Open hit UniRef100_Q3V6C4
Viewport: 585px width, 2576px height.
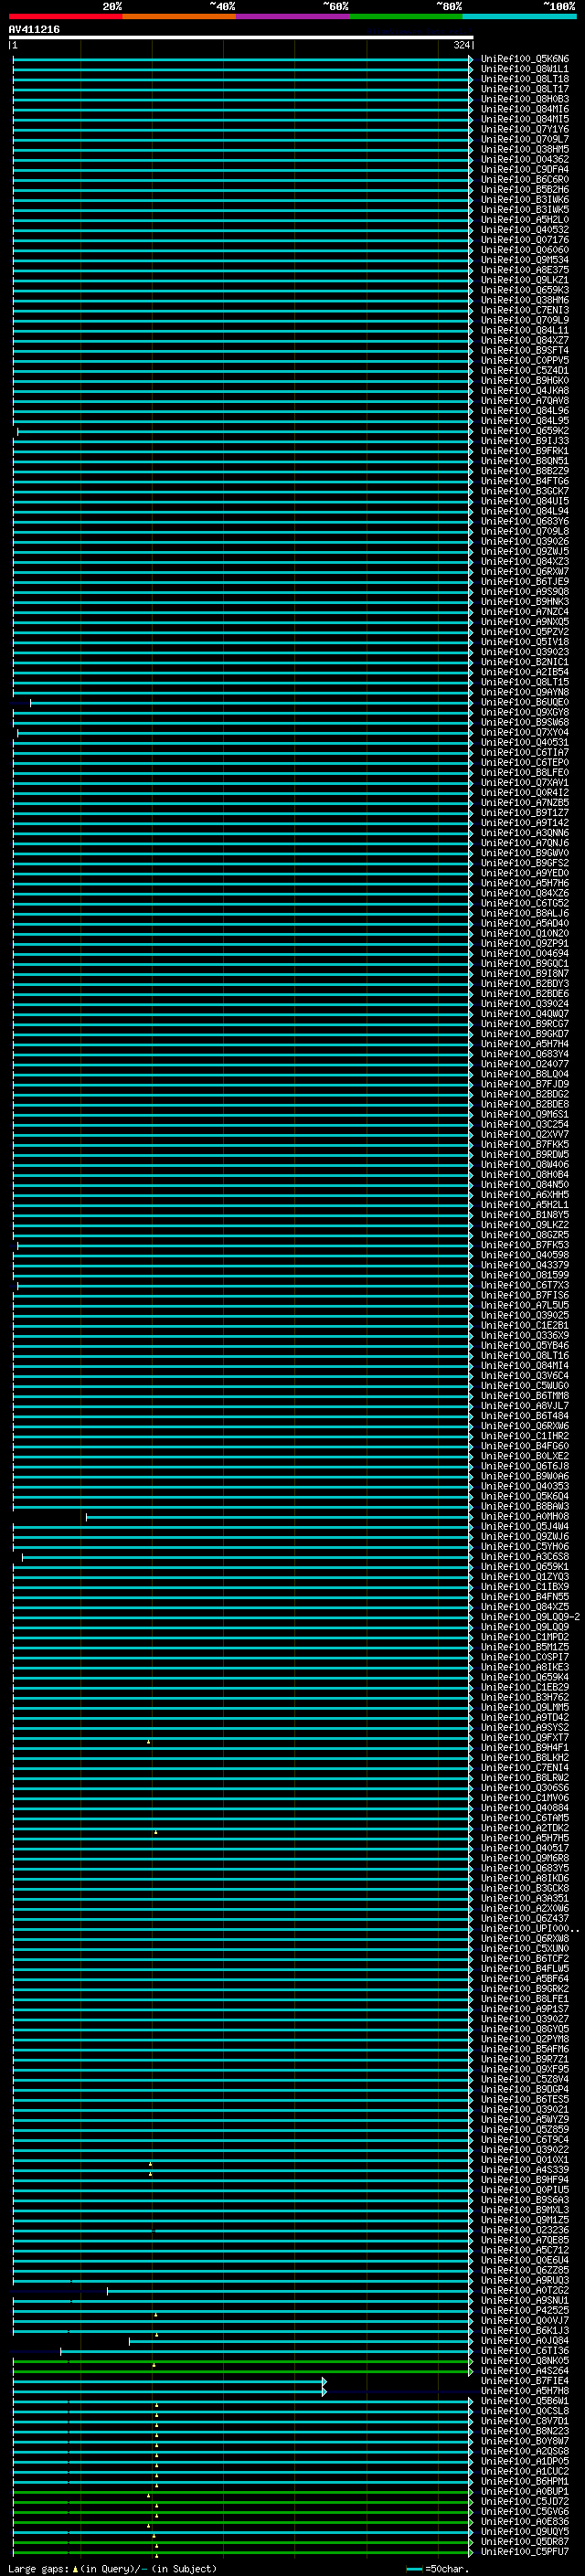click(524, 1375)
